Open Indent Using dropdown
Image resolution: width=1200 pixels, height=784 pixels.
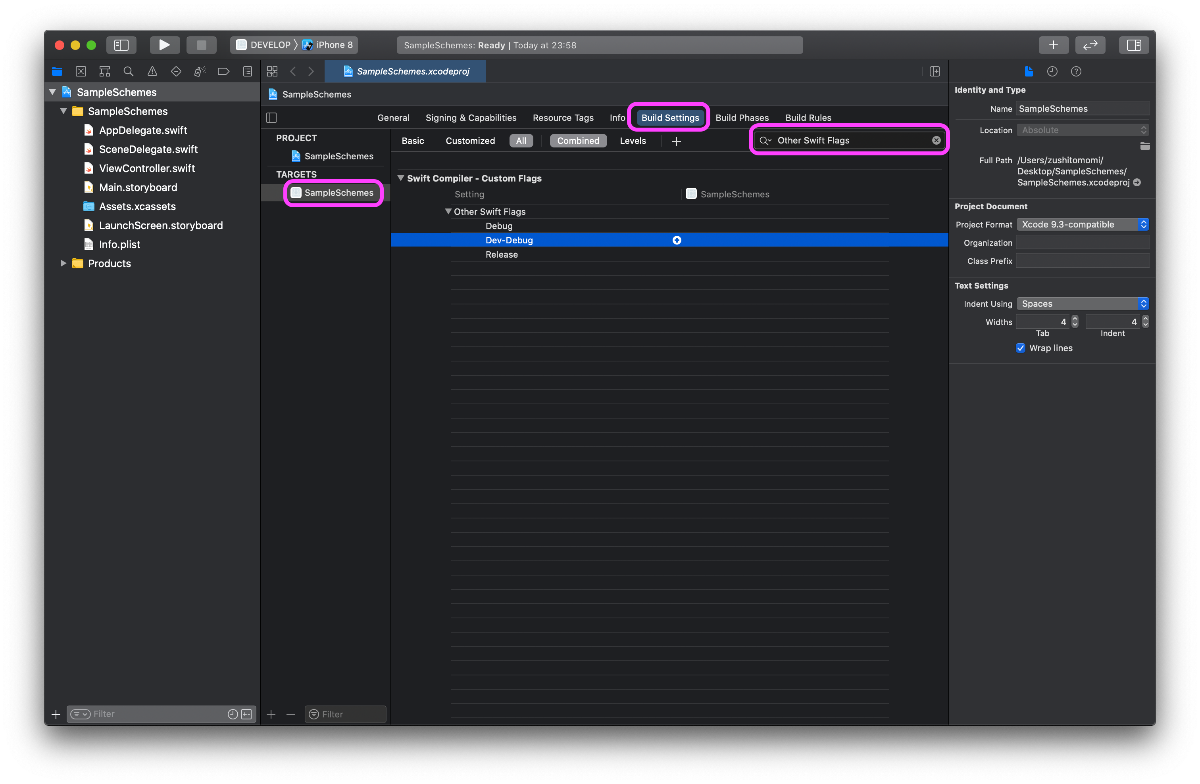tap(1083, 303)
